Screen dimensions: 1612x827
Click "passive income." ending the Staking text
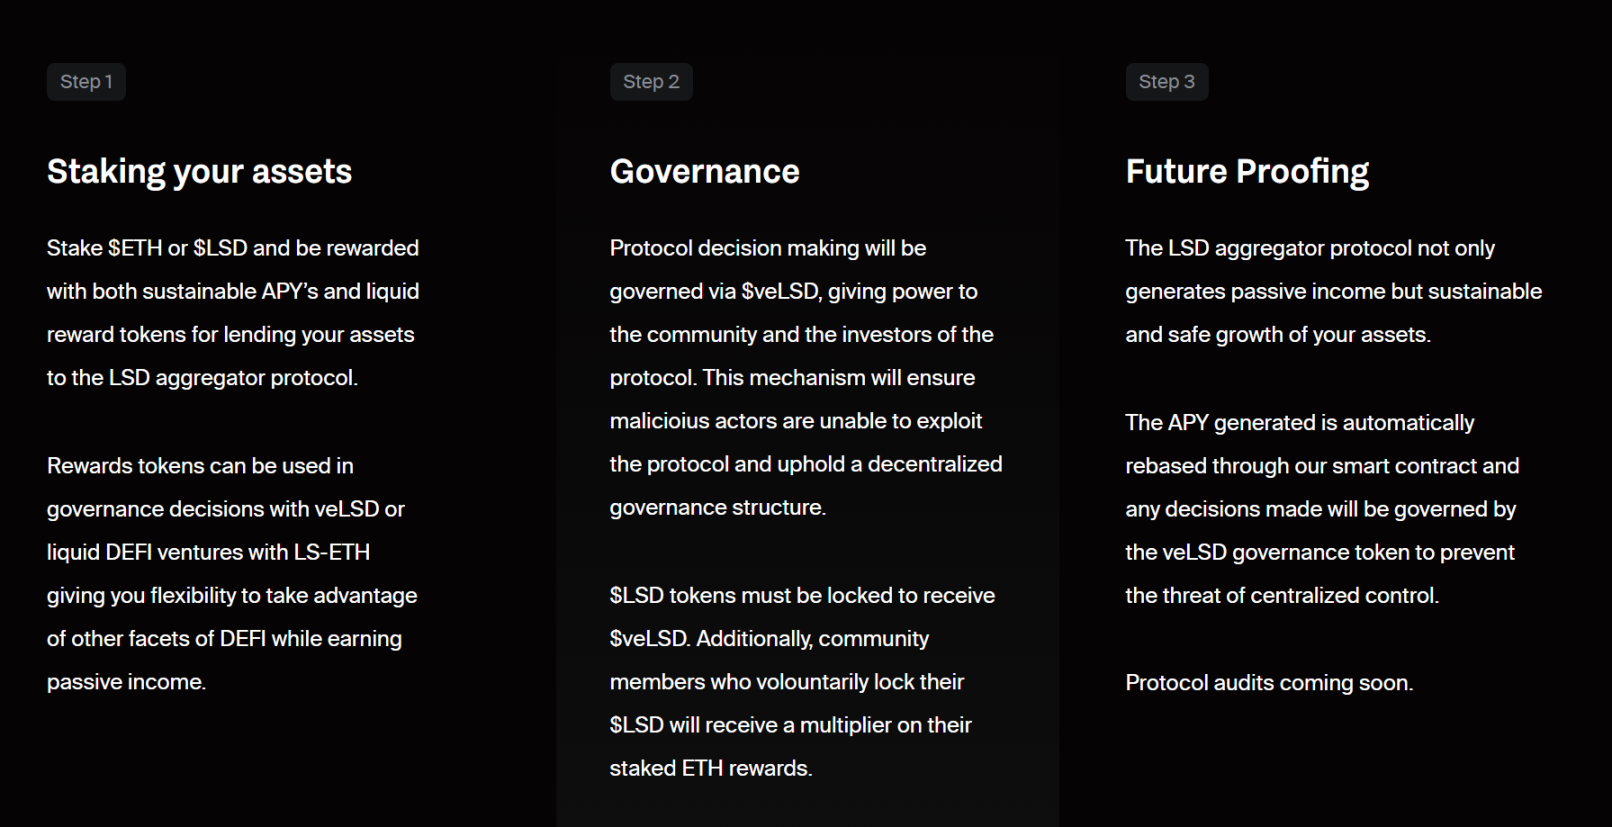coord(126,682)
